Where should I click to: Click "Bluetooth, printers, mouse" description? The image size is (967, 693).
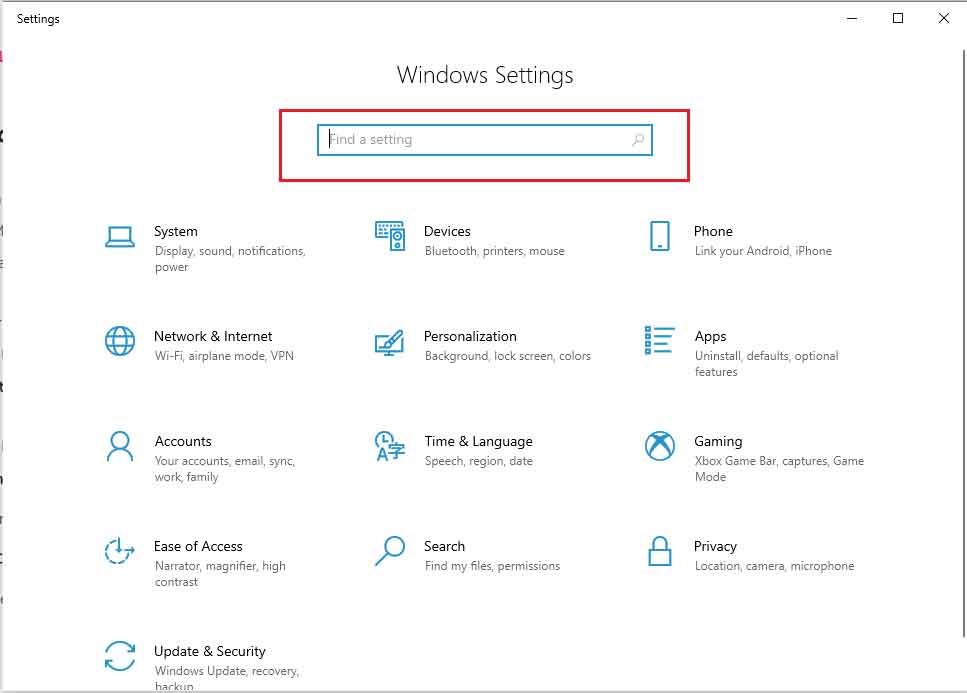pos(494,251)
